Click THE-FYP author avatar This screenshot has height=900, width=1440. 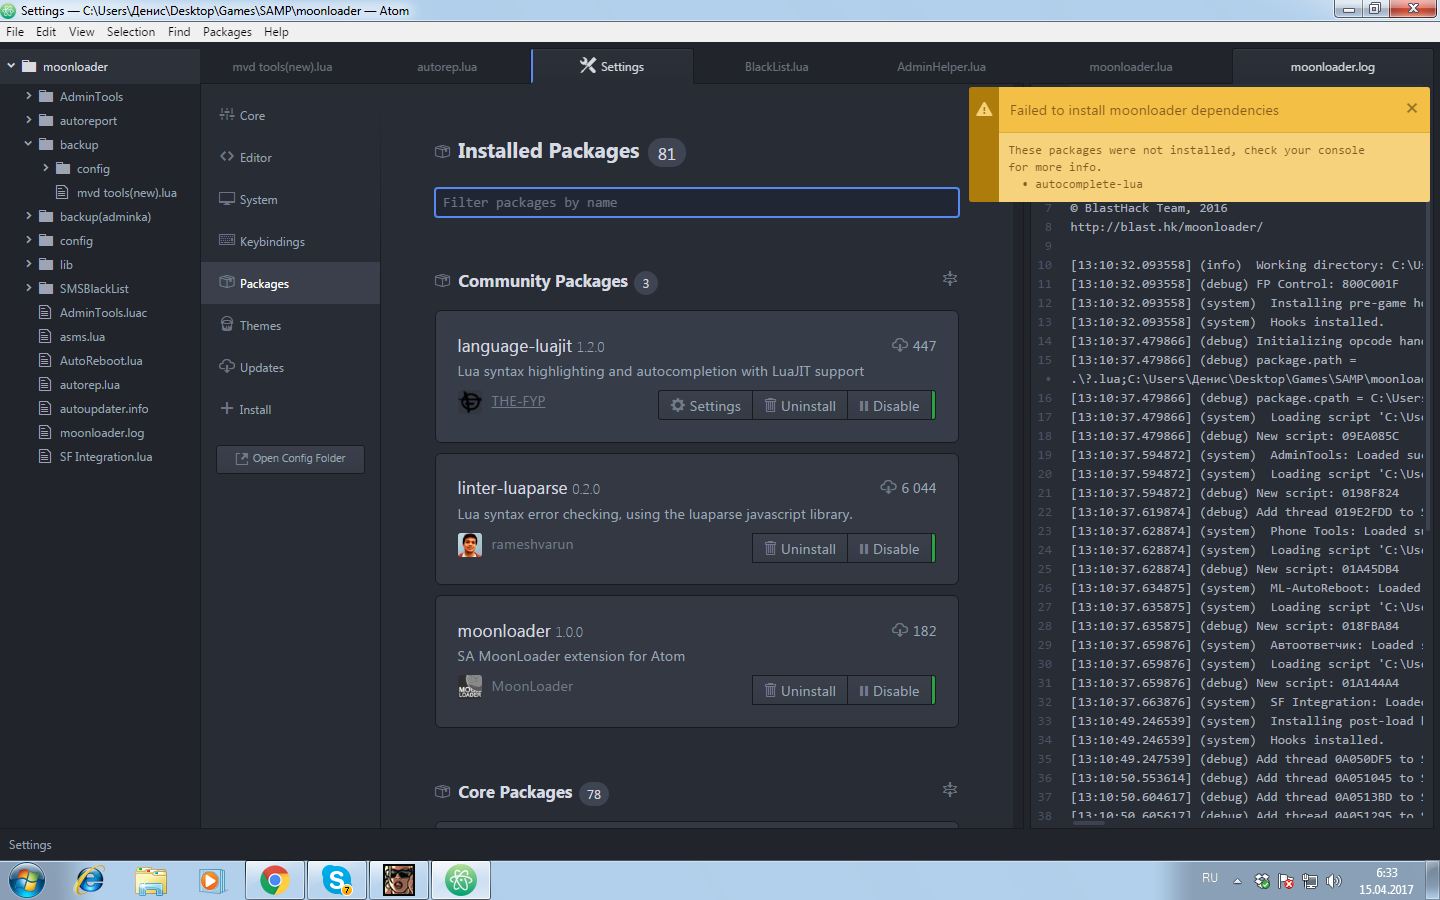(x=470, y=402)
